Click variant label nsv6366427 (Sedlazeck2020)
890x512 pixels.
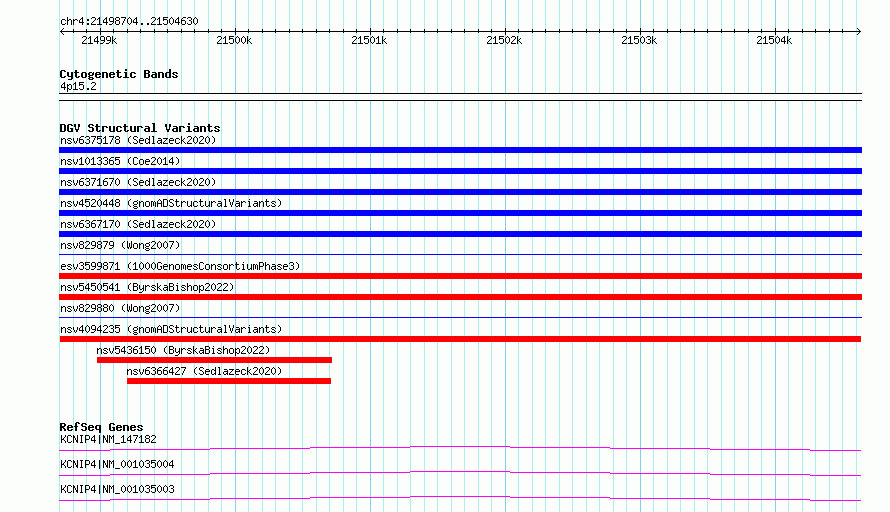(x=204, y=371)
